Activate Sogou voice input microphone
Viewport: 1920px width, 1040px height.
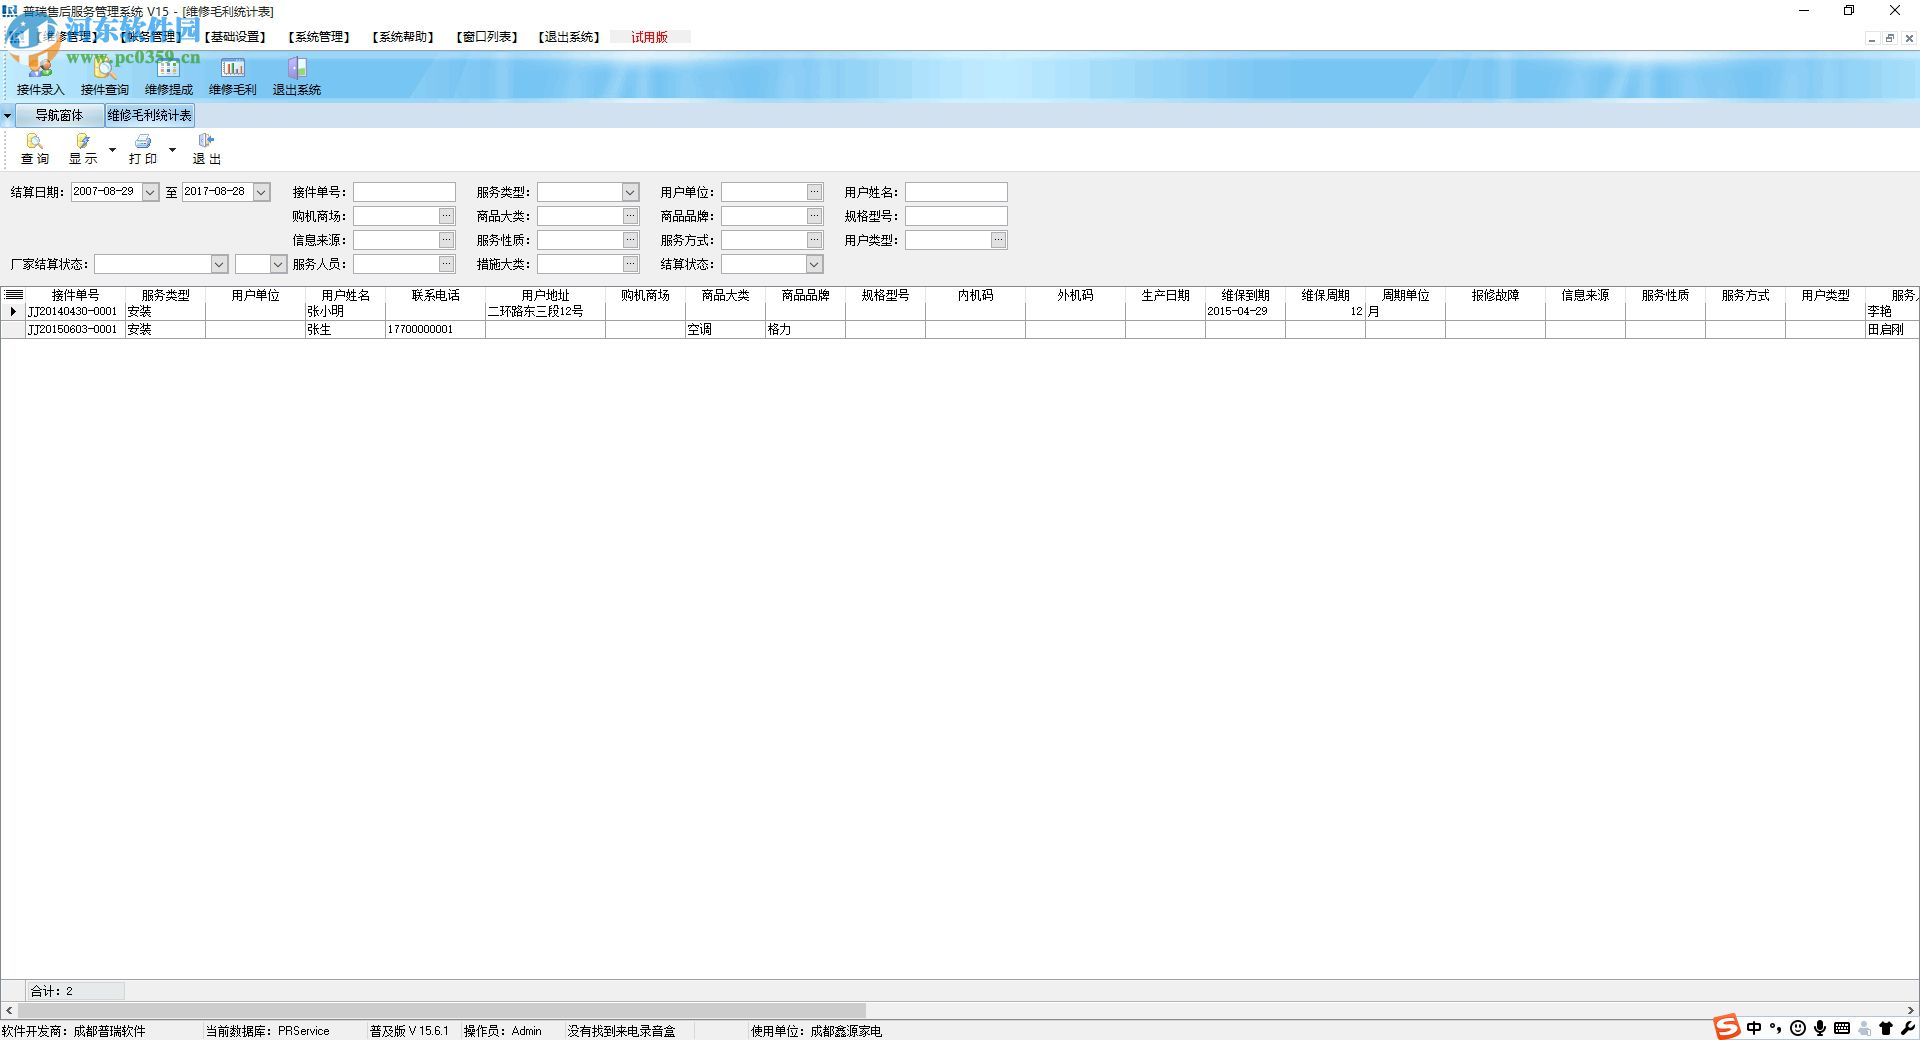point(1820,1028)
